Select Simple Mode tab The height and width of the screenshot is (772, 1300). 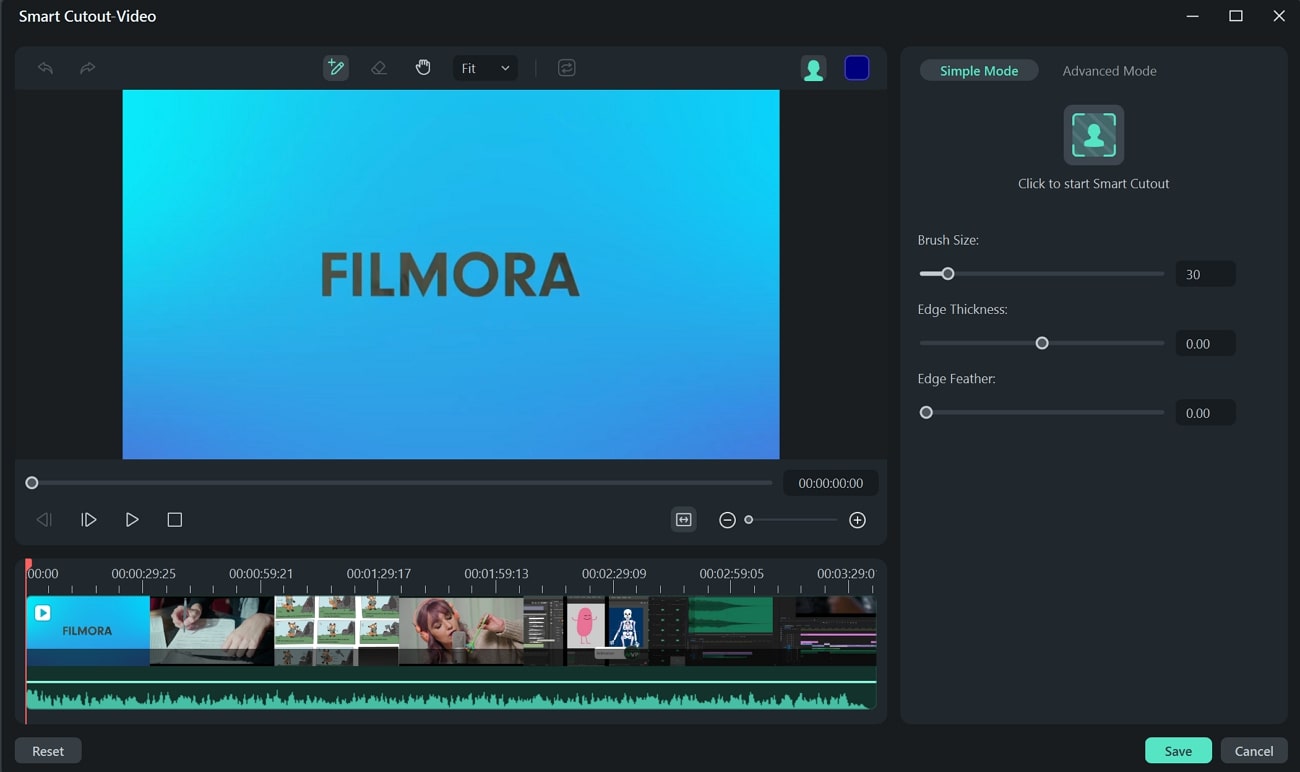pyautogui.click(x=979, y=71)
